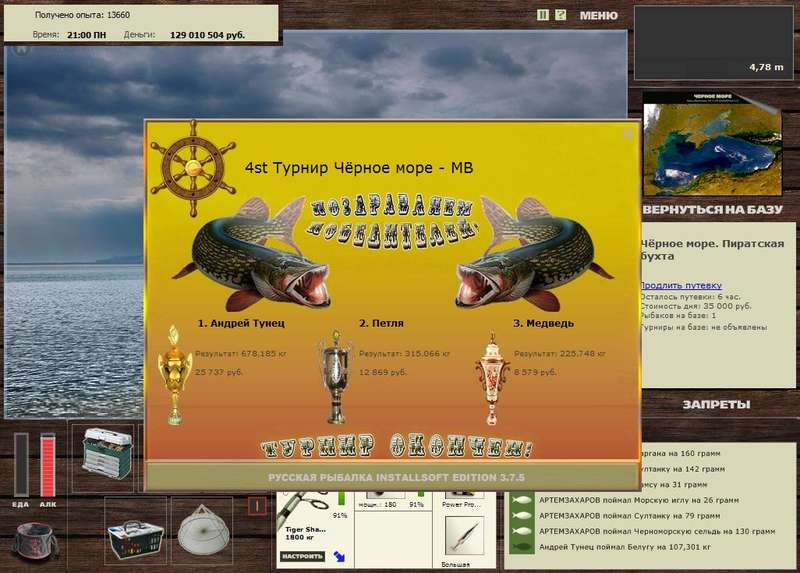Click Стоимость дня: 35 000 руб. line
The image size is (800, 573).
click(x=696, y=306)
